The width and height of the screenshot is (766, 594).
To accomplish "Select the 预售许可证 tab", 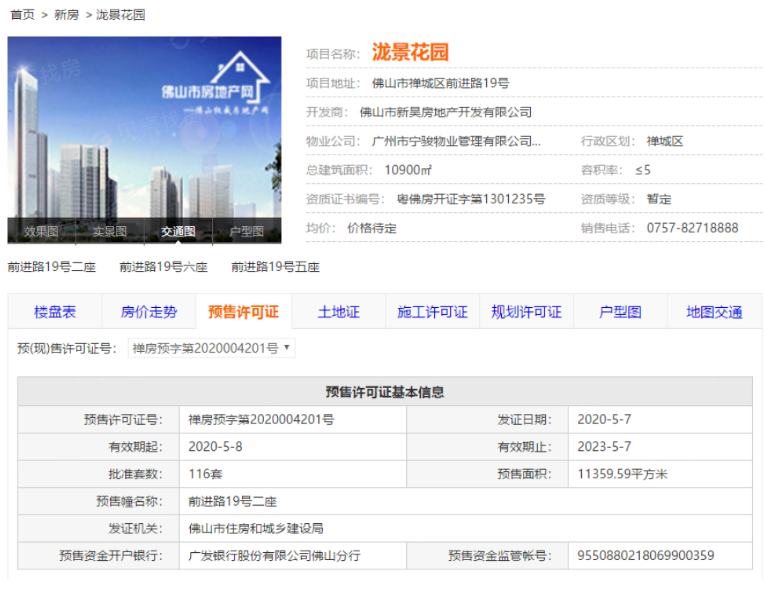I will pyautogui.click(x=243, y=312).
